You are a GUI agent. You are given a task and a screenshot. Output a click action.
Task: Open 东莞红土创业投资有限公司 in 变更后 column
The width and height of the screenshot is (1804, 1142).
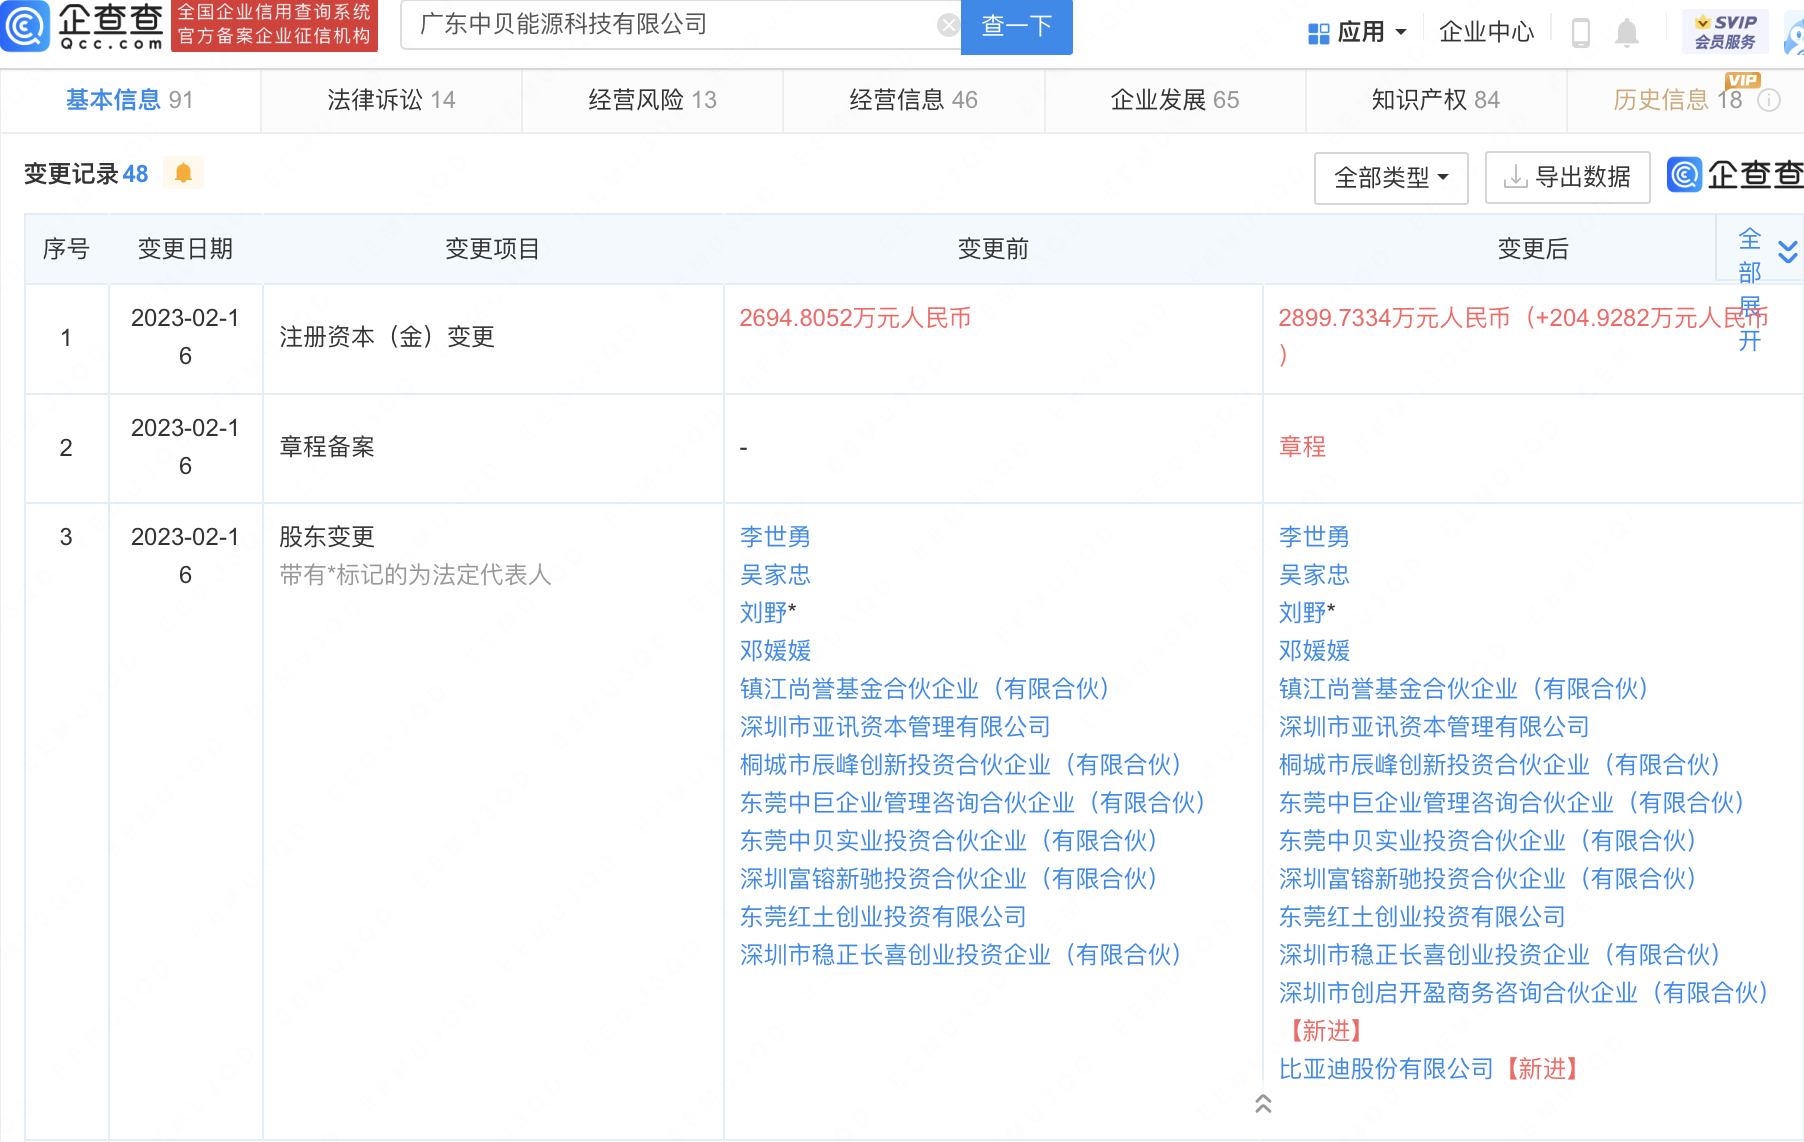1422,917
